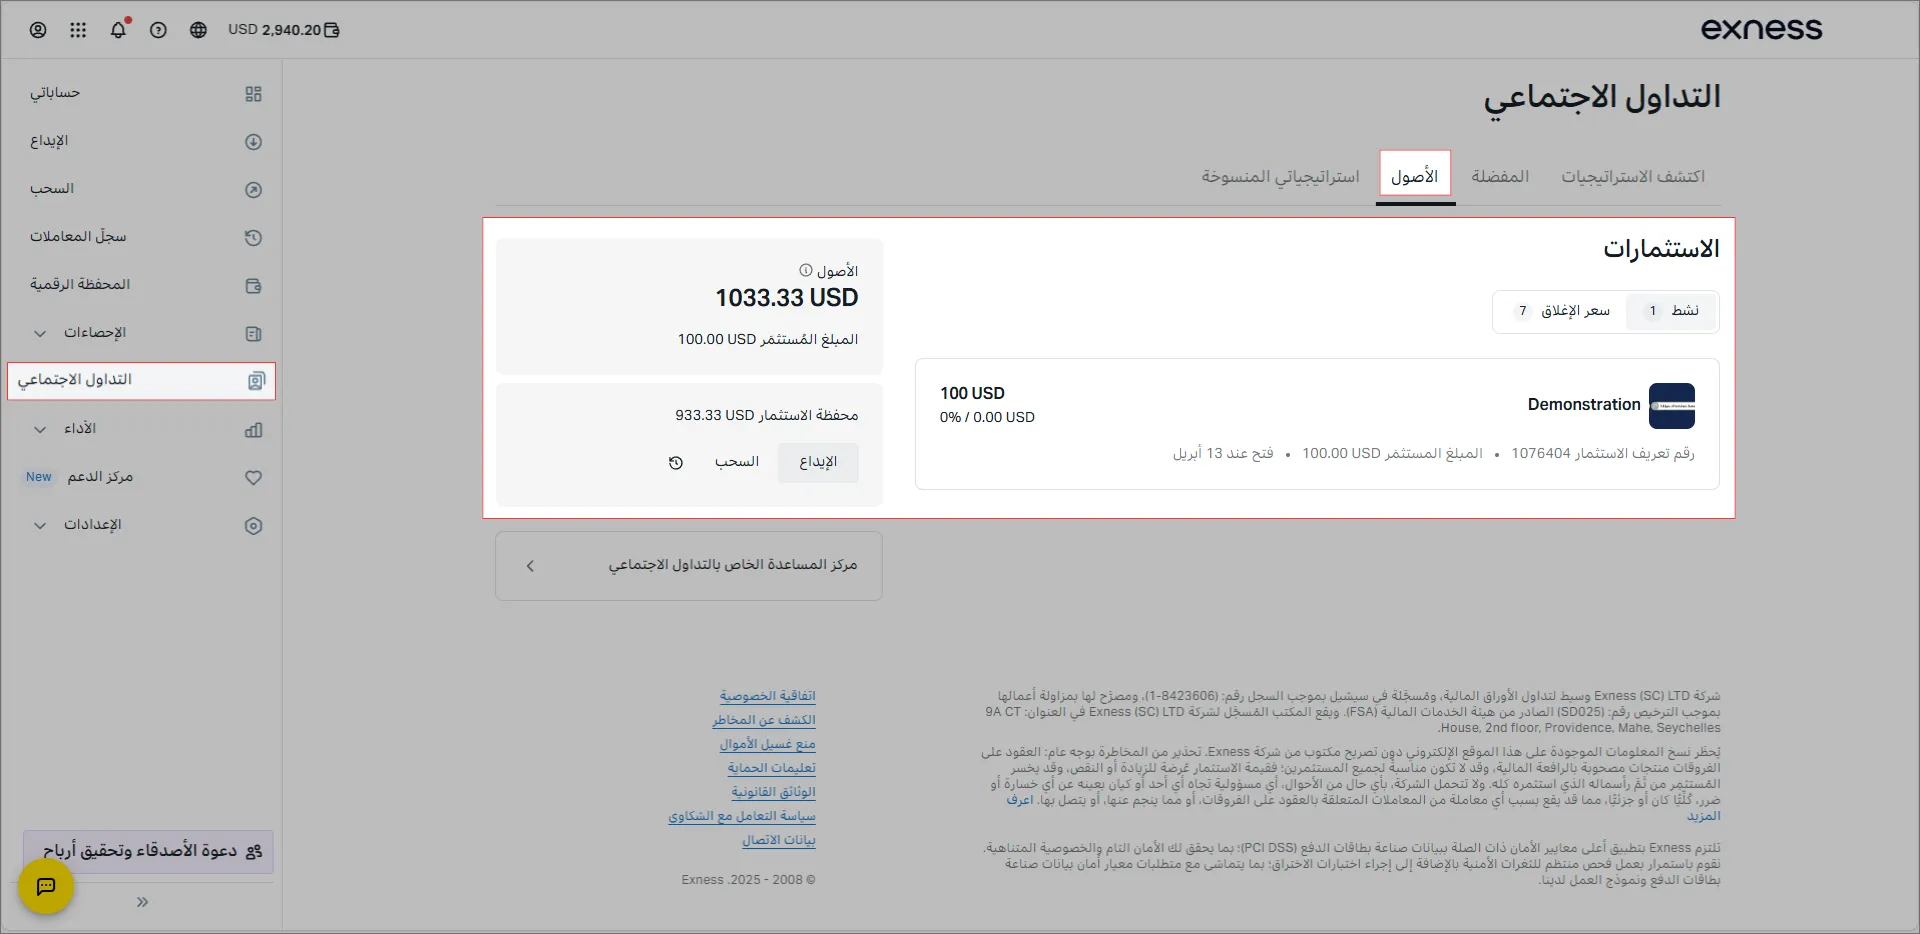Open اتفاقية الخصوصية link
The image size is (1920, 934).
tap(768, 696)
